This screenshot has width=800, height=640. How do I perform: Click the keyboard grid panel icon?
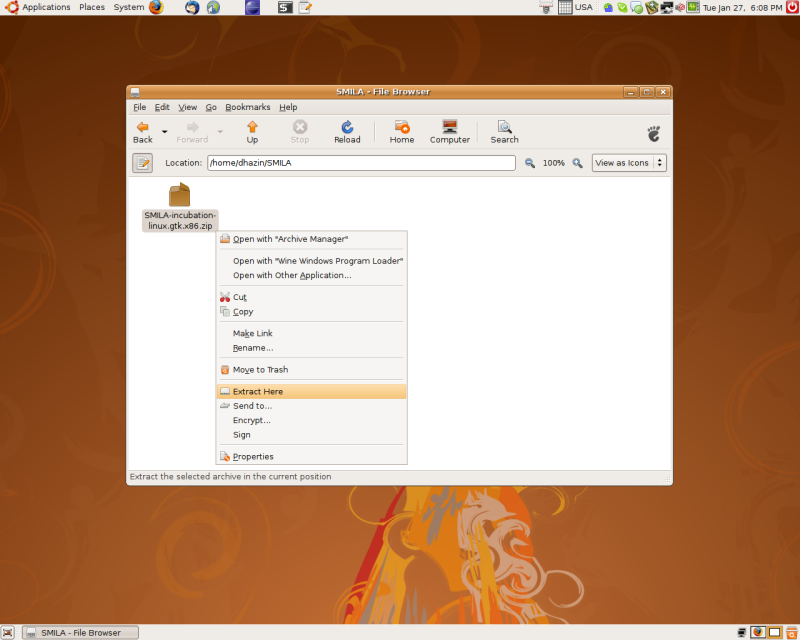(565, 7)
